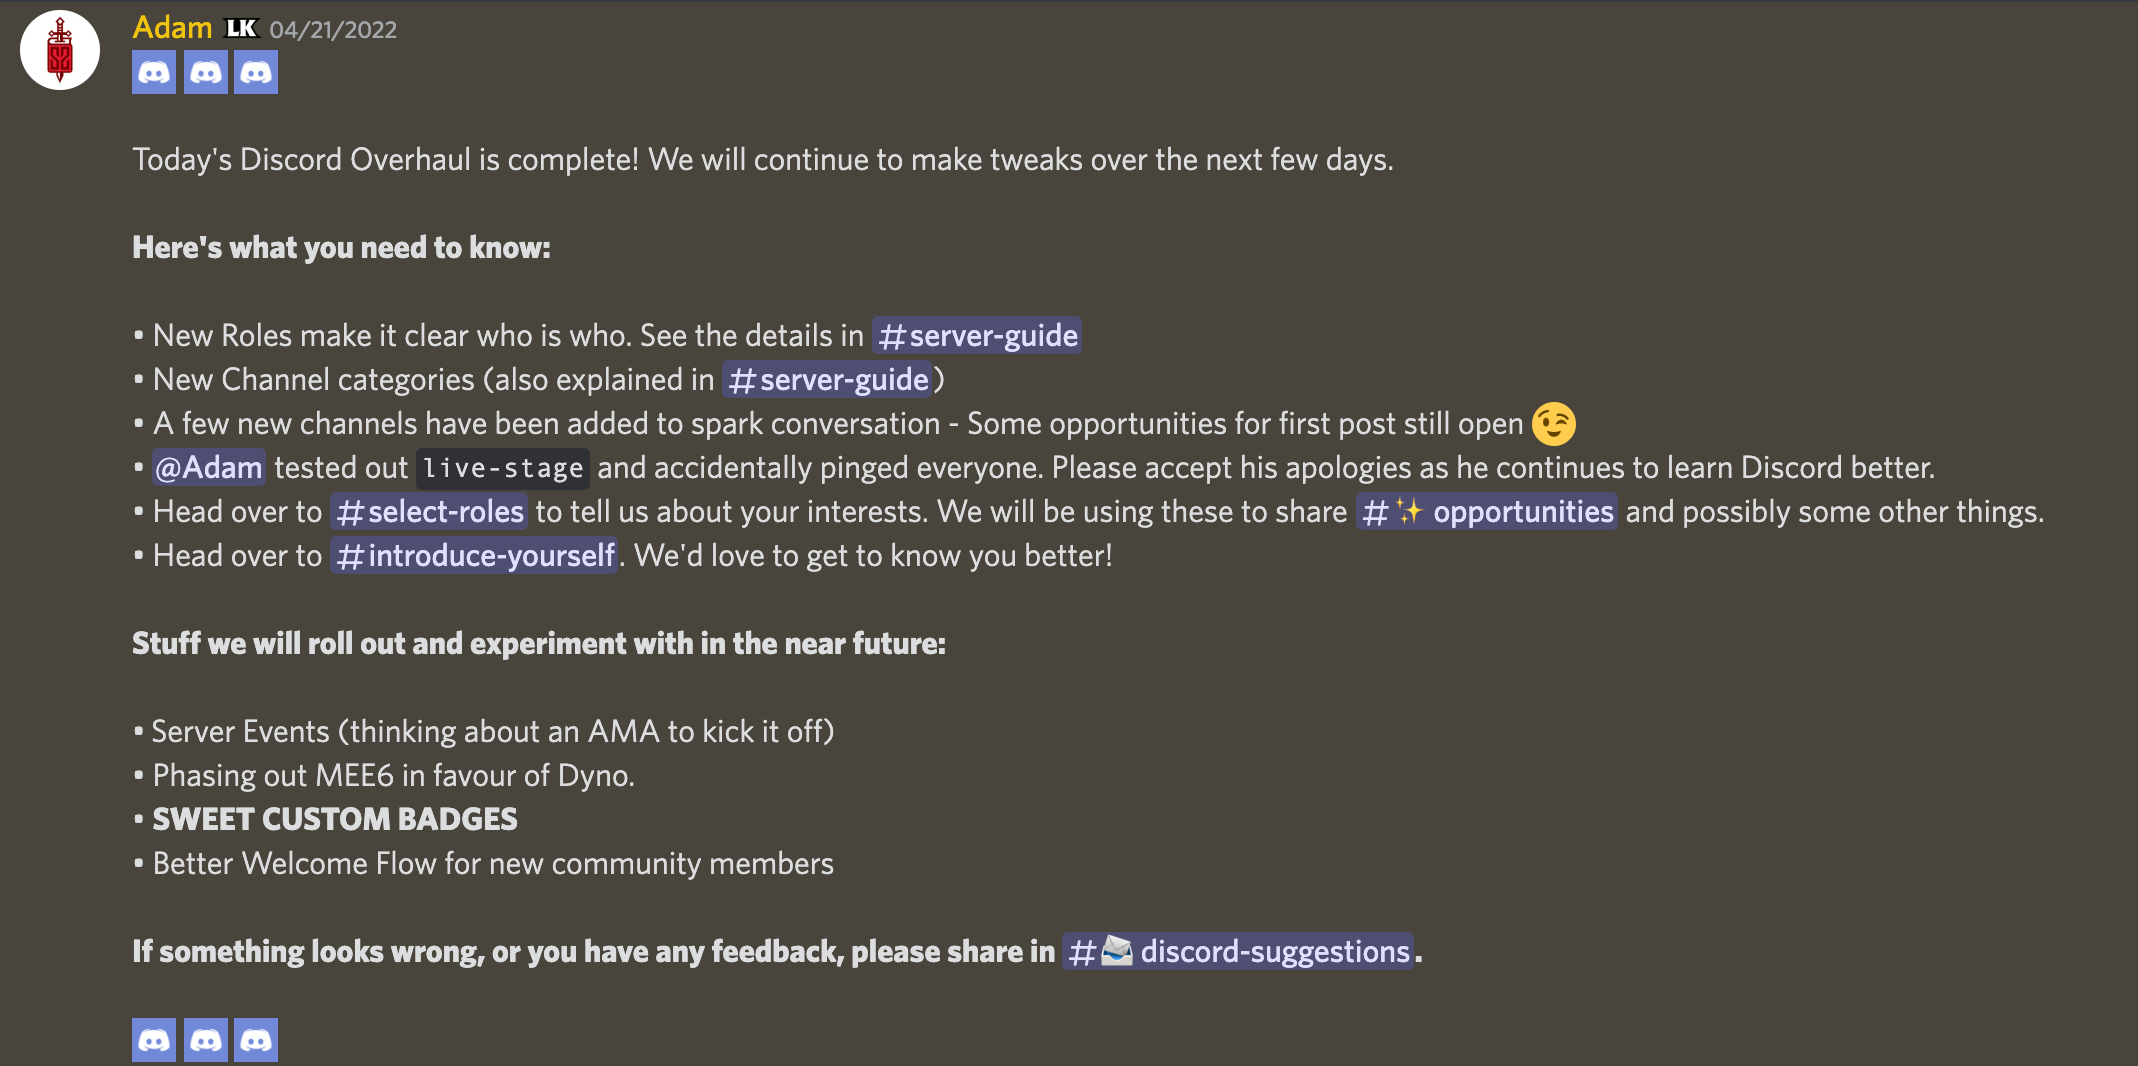Click the envelope icon beside discord-suggestions

[1118, 951]
